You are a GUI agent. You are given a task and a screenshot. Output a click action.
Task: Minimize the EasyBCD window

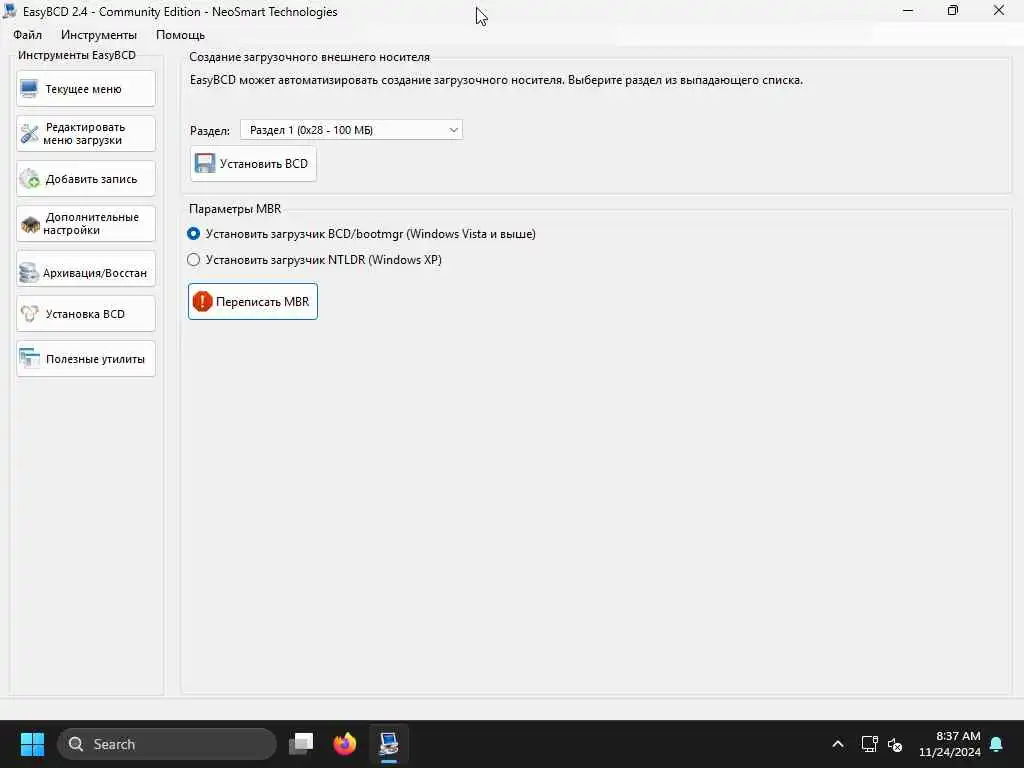[908, 11]
